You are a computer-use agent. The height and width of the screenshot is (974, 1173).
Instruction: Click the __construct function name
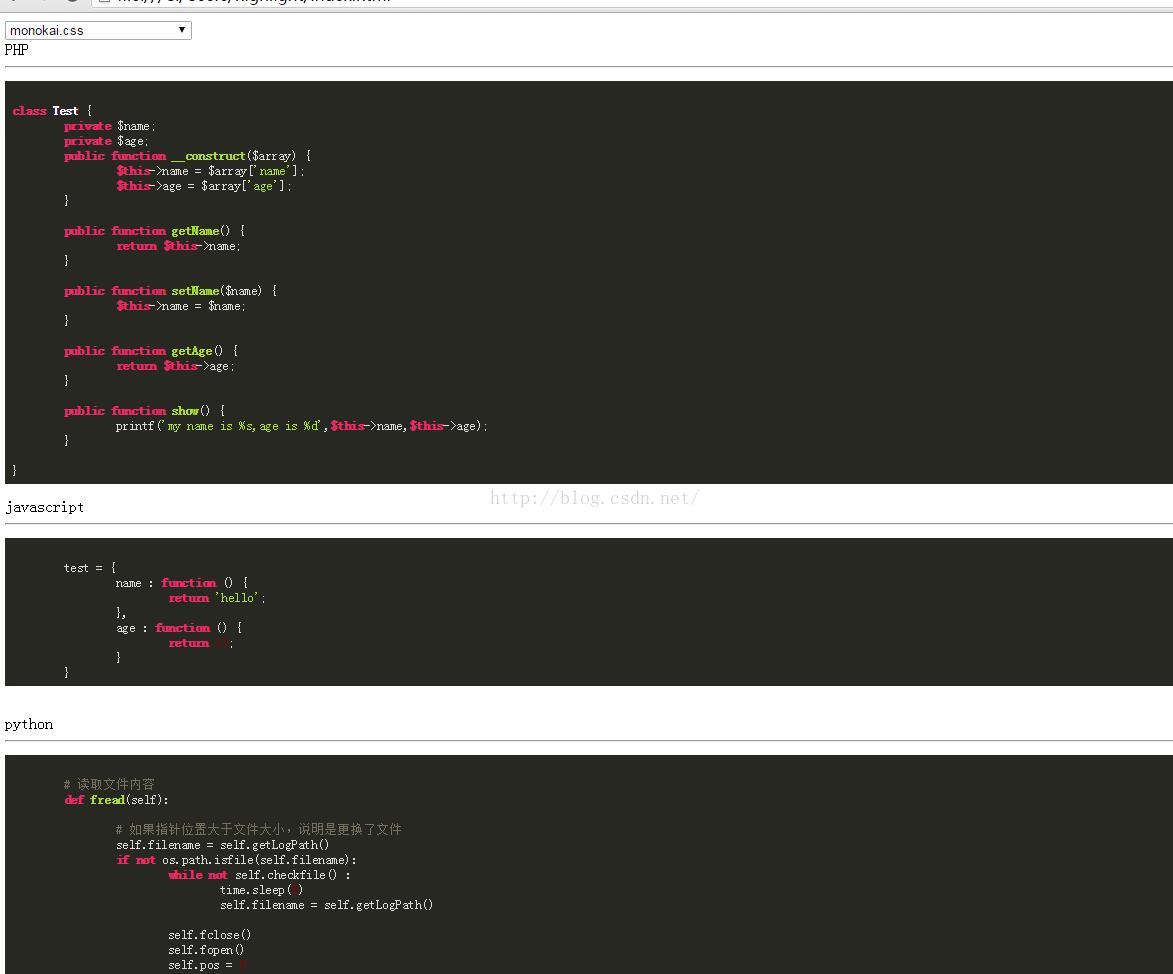(208, 156)
